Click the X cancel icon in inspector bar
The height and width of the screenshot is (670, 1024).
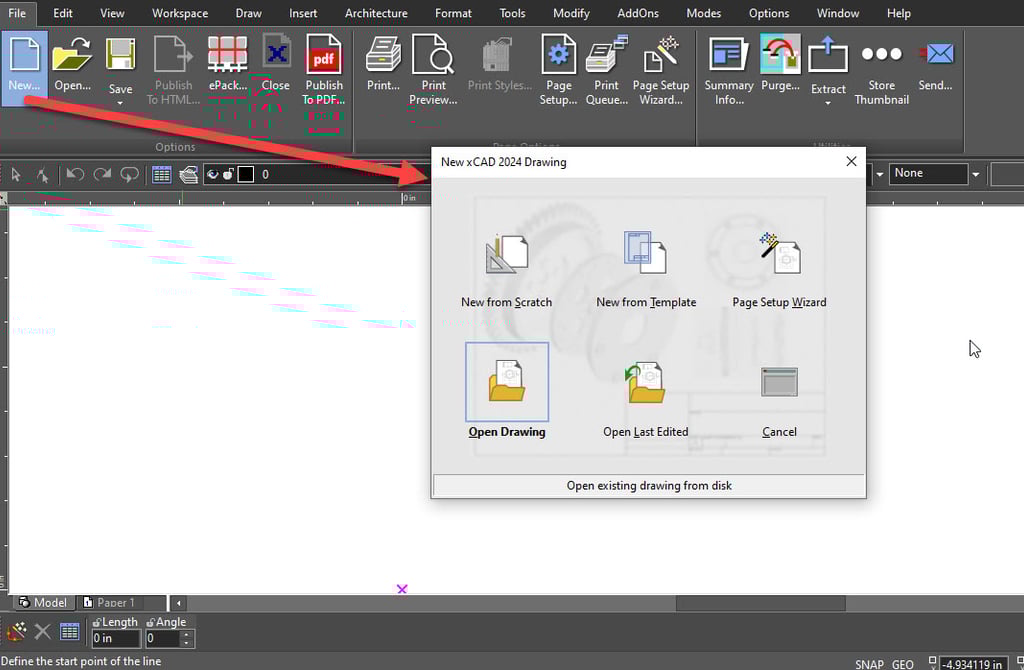pyautogui.click(x=42, y=631)
